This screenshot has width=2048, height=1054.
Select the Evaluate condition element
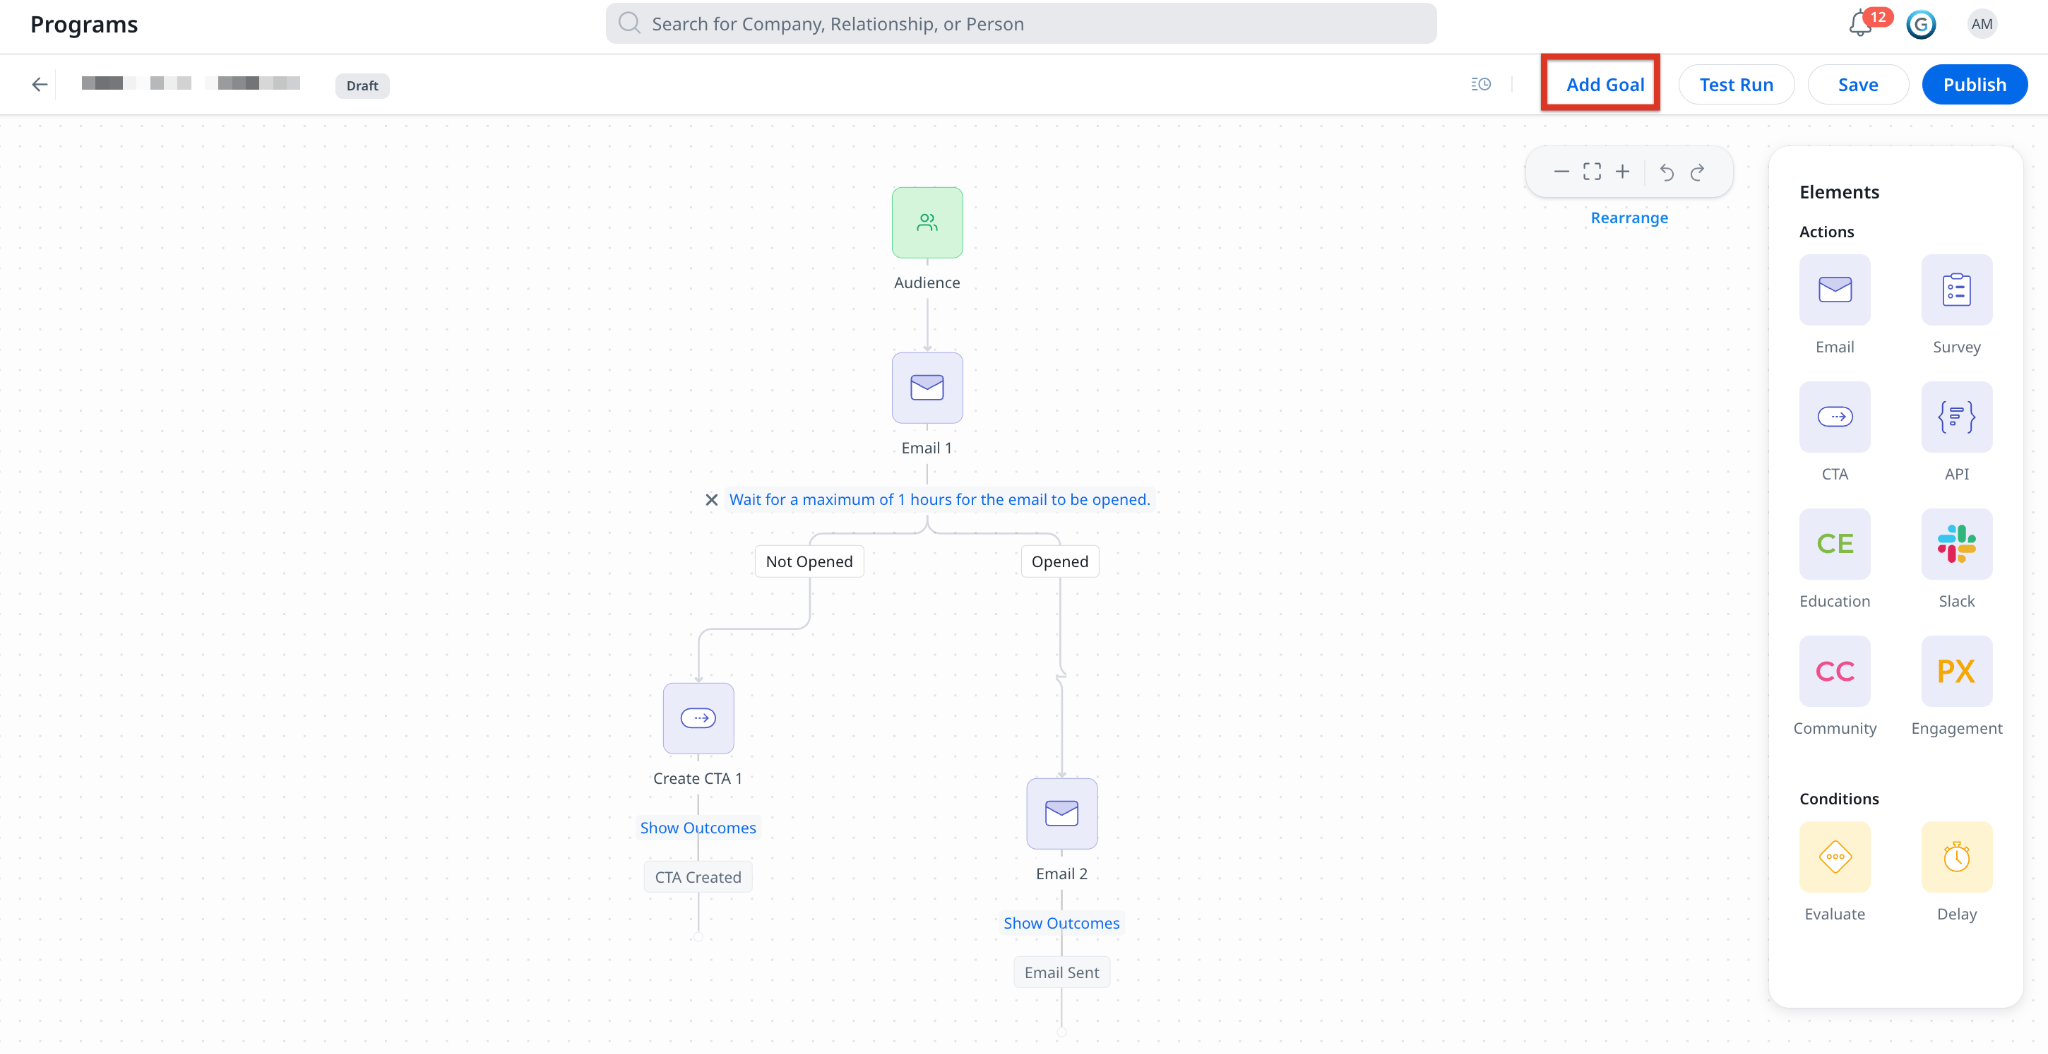coord(1834,857)
